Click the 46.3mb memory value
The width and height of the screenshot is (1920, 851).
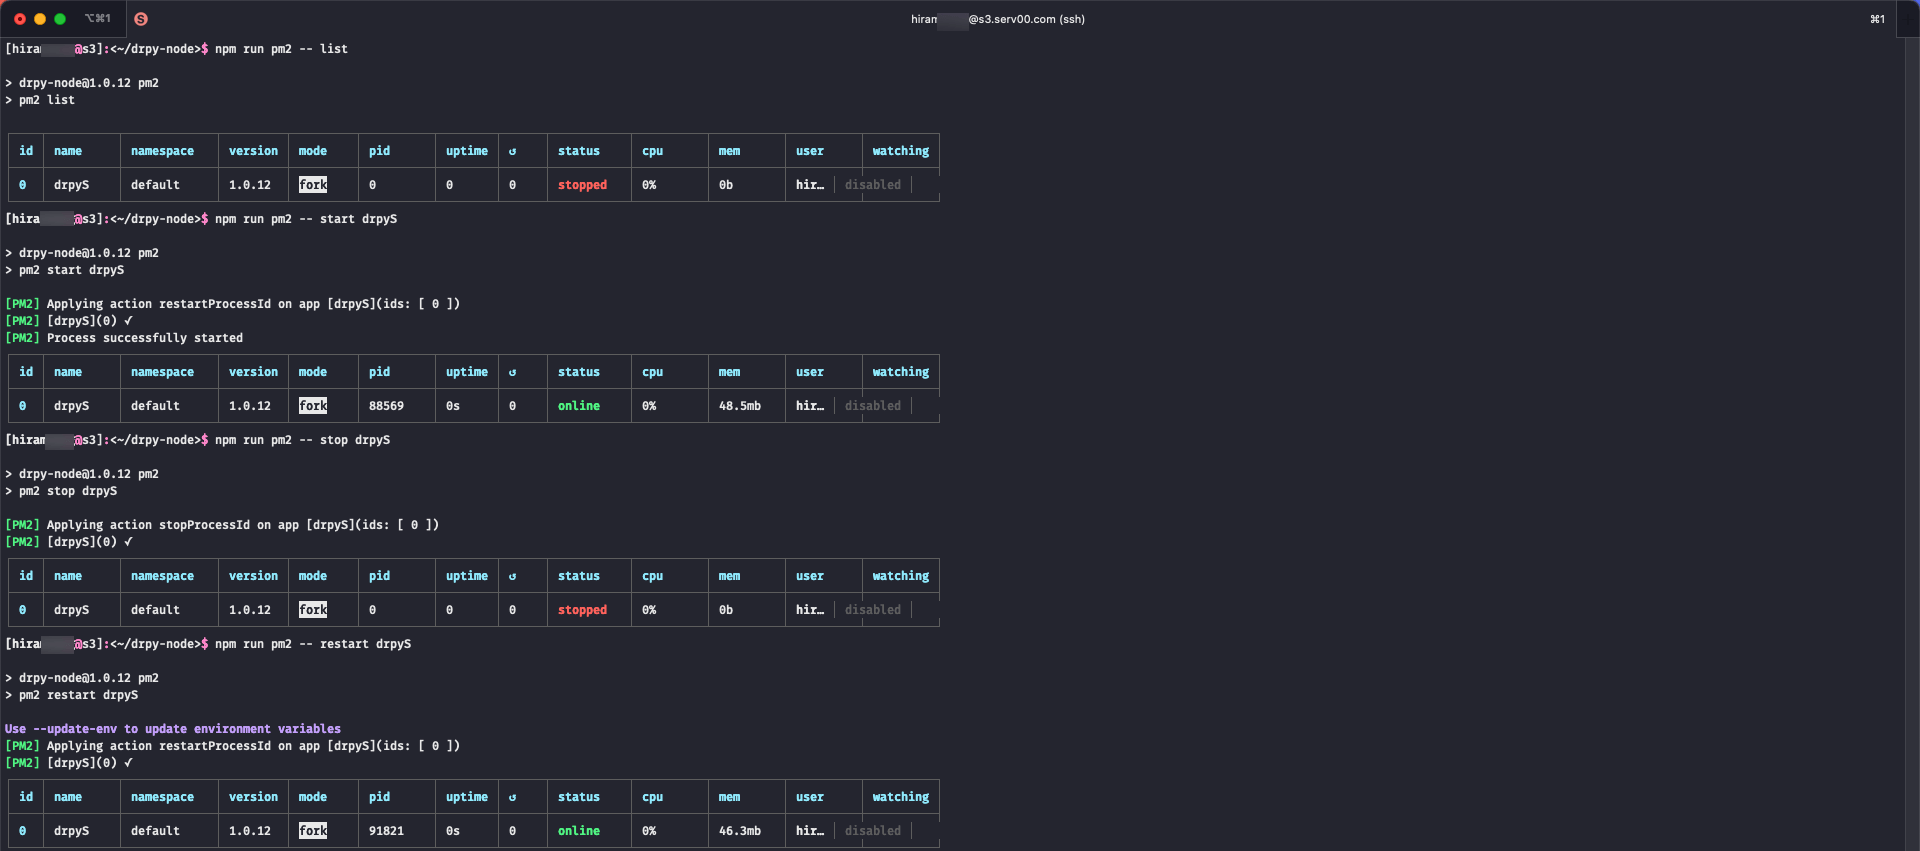(x=739, y=831)
